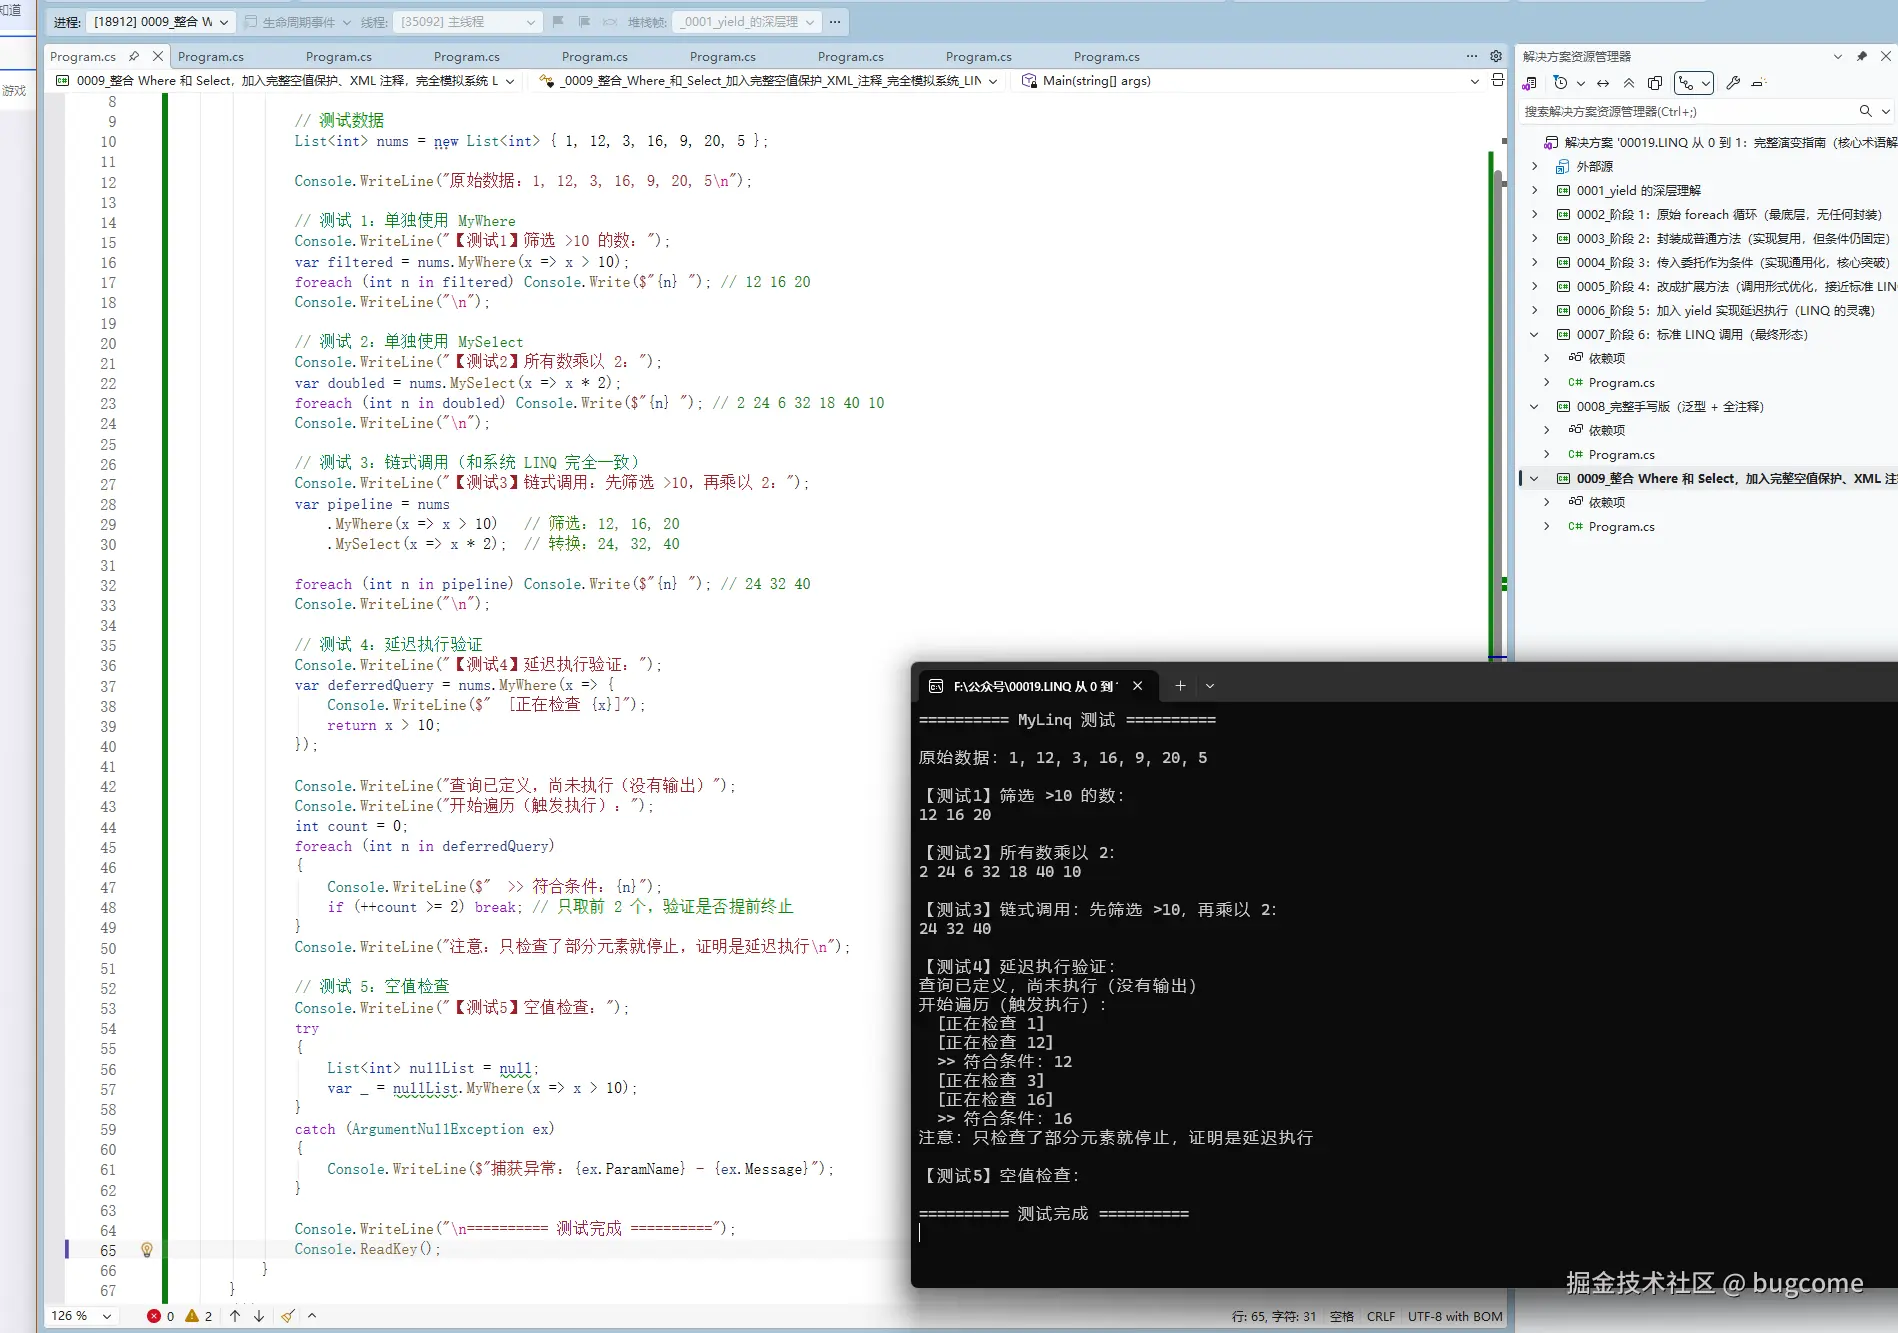The height and width of the screenshot is (1333, 1898).
Task: Collapse the 0007_阶段 6 project node
Action: tap(1535, 334)
